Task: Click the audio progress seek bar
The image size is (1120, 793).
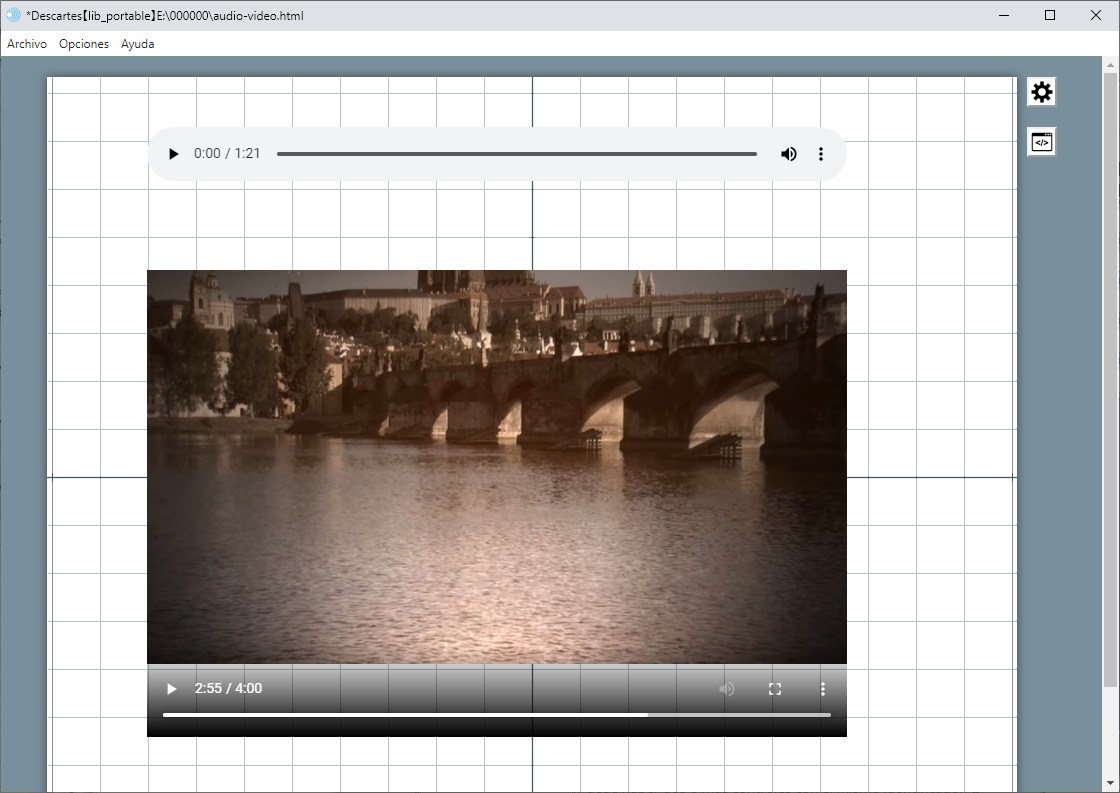Action: pyautogui.click(x=516, y=154)
